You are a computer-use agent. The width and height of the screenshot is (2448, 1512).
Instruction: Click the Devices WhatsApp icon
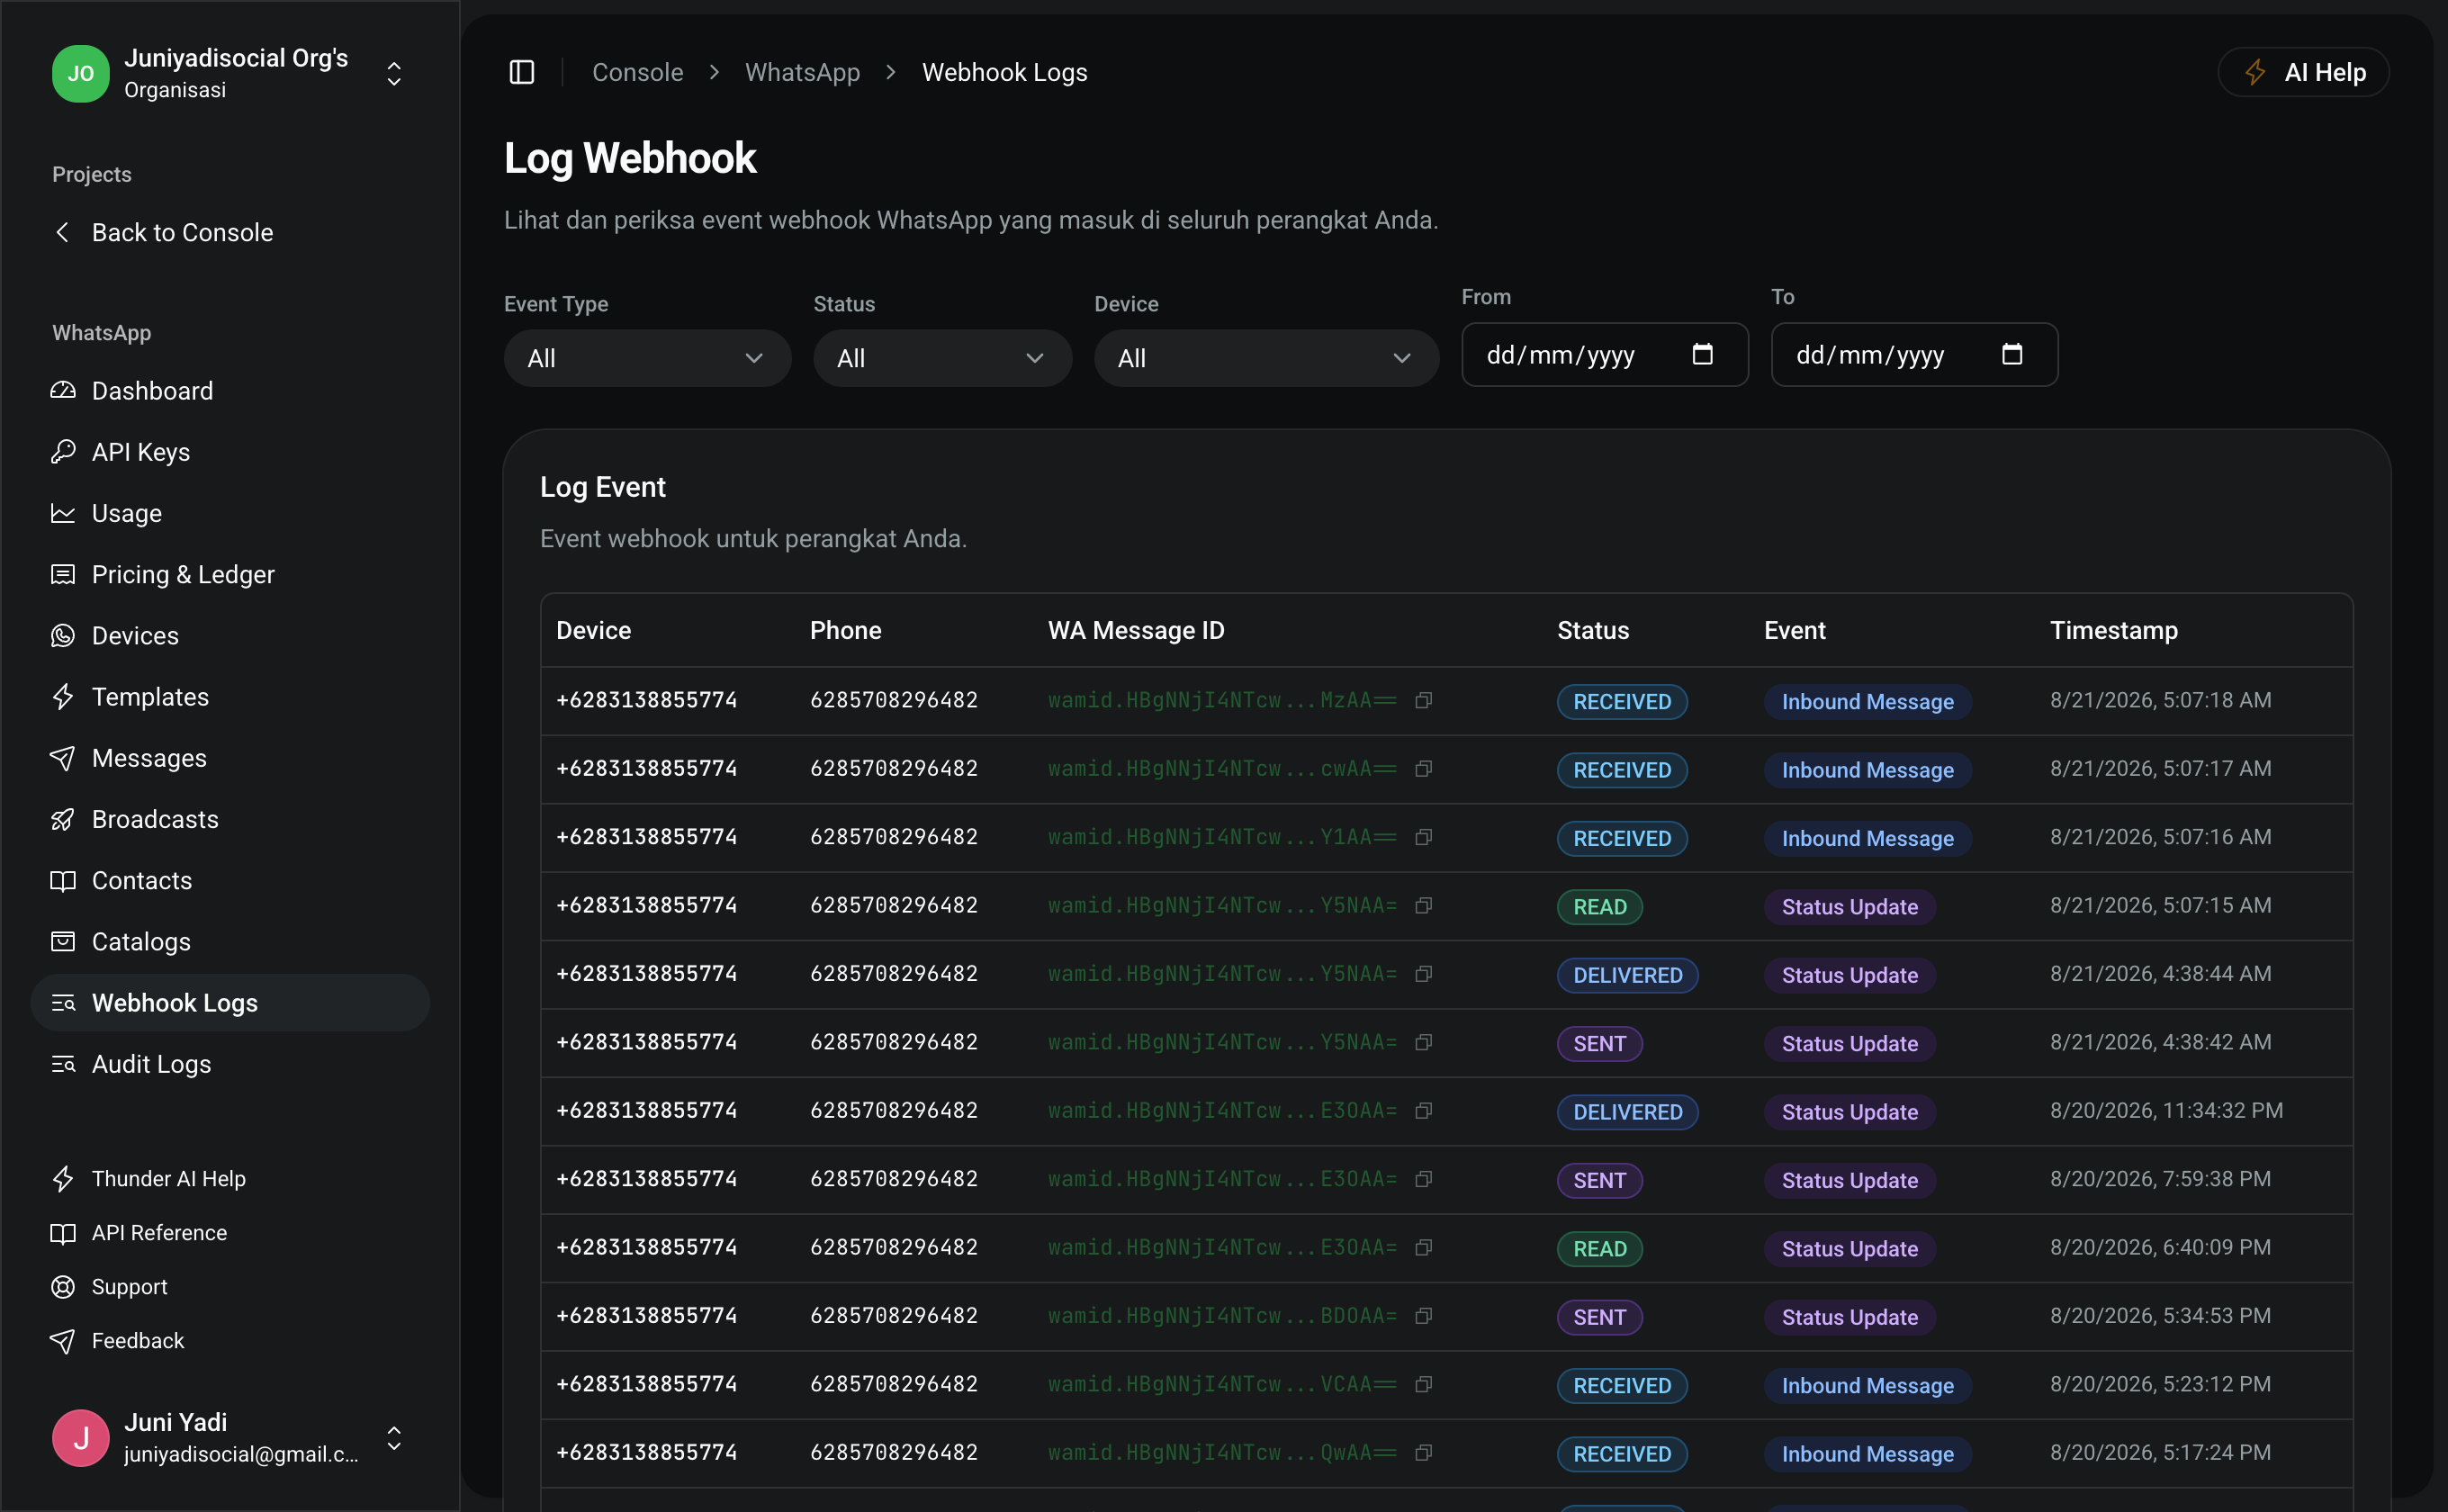pyautogui.click(x=63, y=635)
